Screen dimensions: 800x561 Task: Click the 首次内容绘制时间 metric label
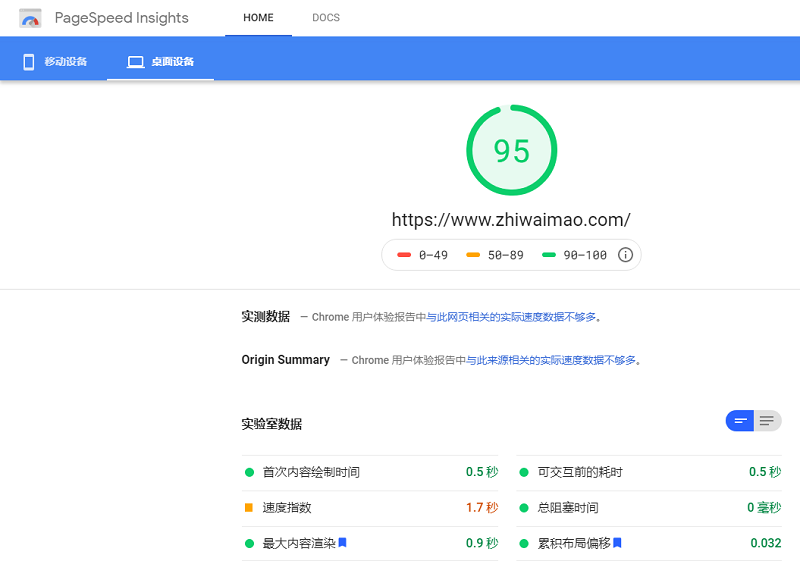[x=311, y=472]
